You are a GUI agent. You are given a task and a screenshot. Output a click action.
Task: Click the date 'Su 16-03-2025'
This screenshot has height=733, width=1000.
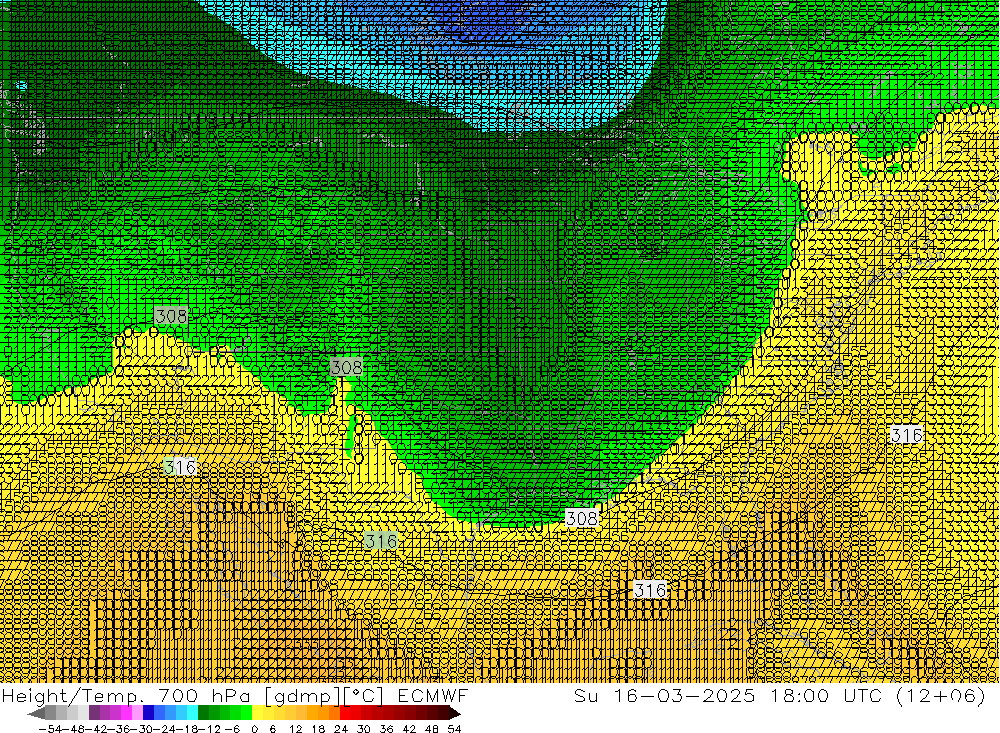click(665, 695)
